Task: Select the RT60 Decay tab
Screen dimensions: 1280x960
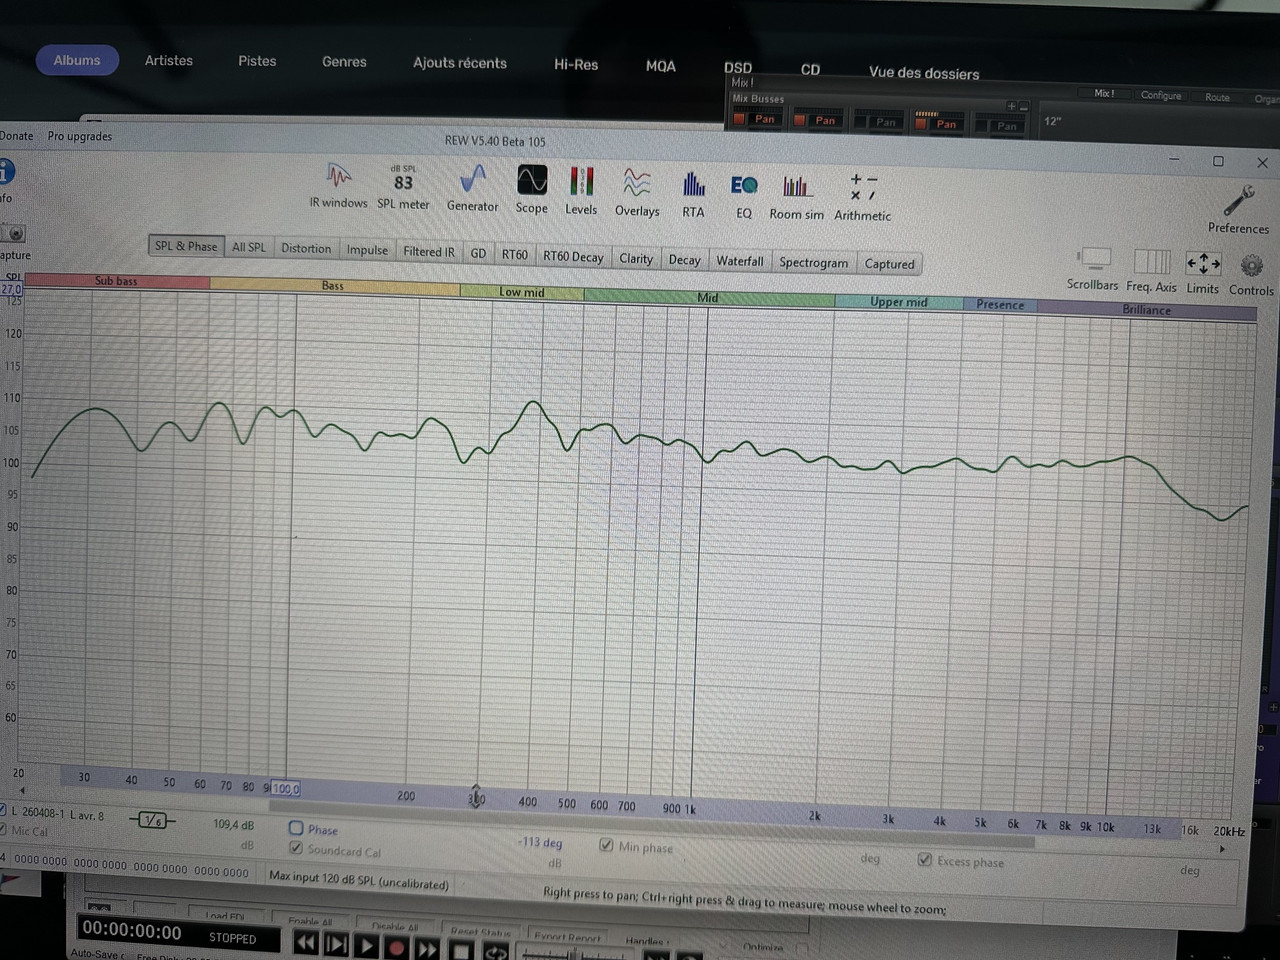Action: pos(573,257)
